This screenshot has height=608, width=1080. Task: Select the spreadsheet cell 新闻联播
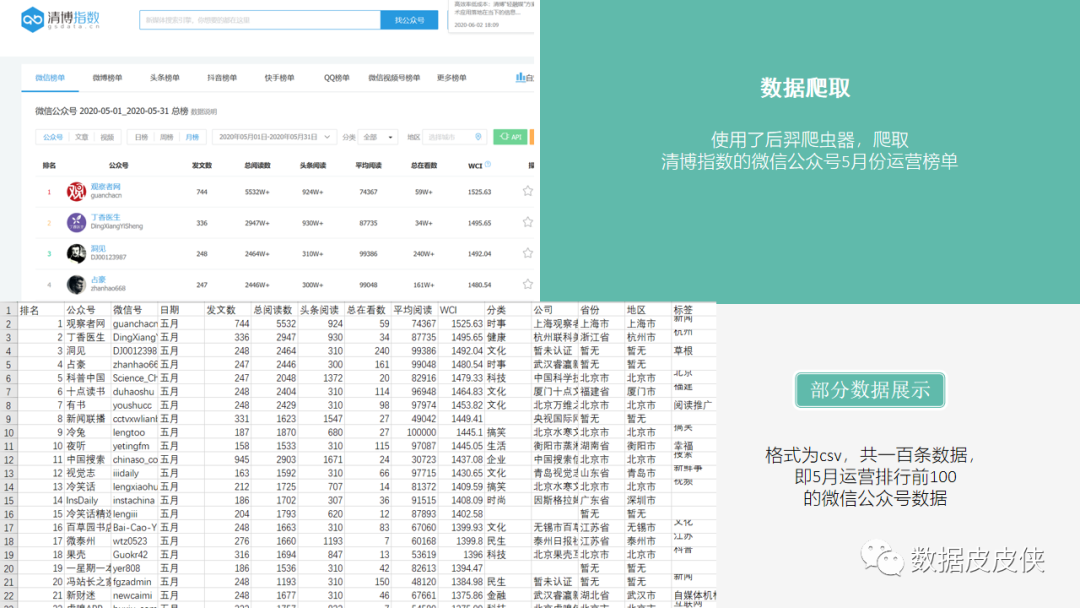tap(87, 419)
